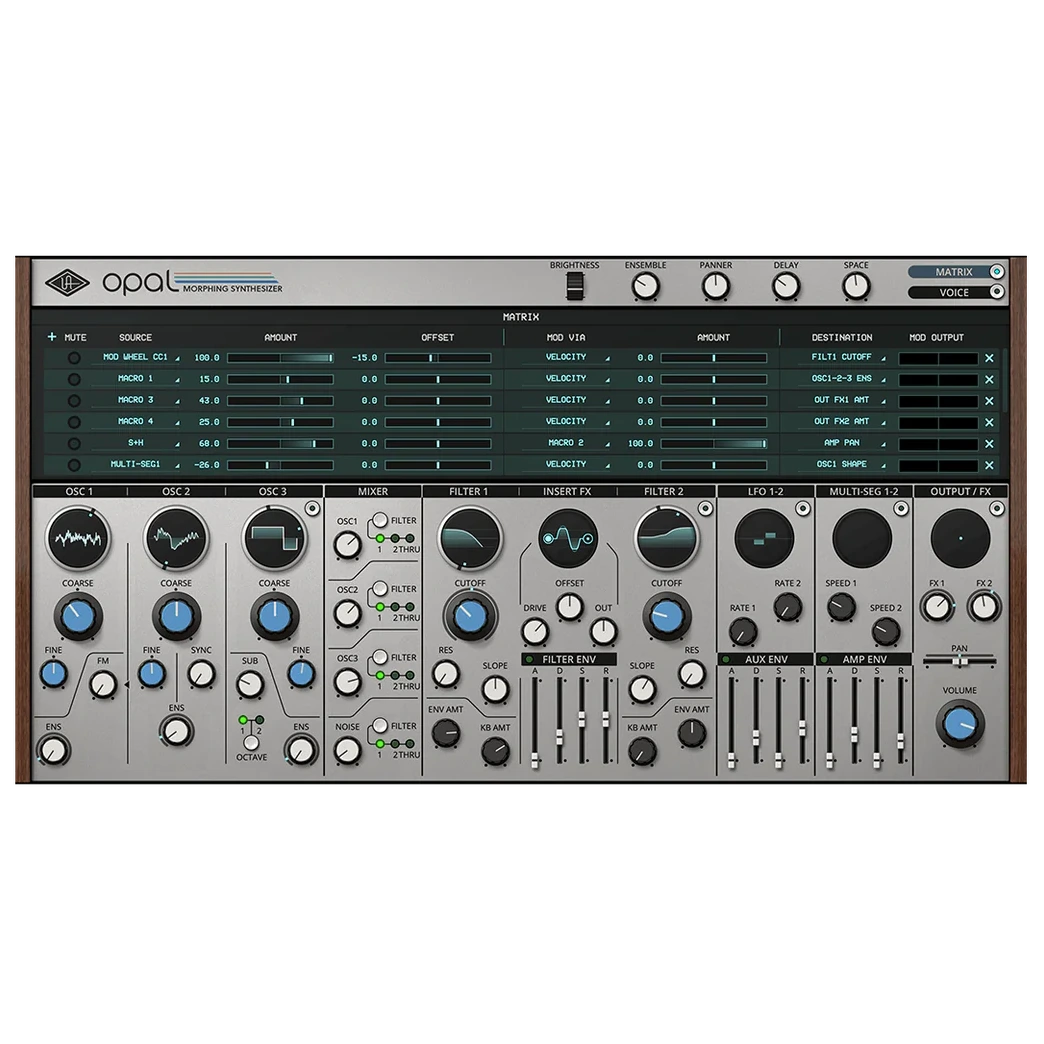Mute the MACRO 3 matrix row
1044x1044 pixels.
[x=74, y=401]
